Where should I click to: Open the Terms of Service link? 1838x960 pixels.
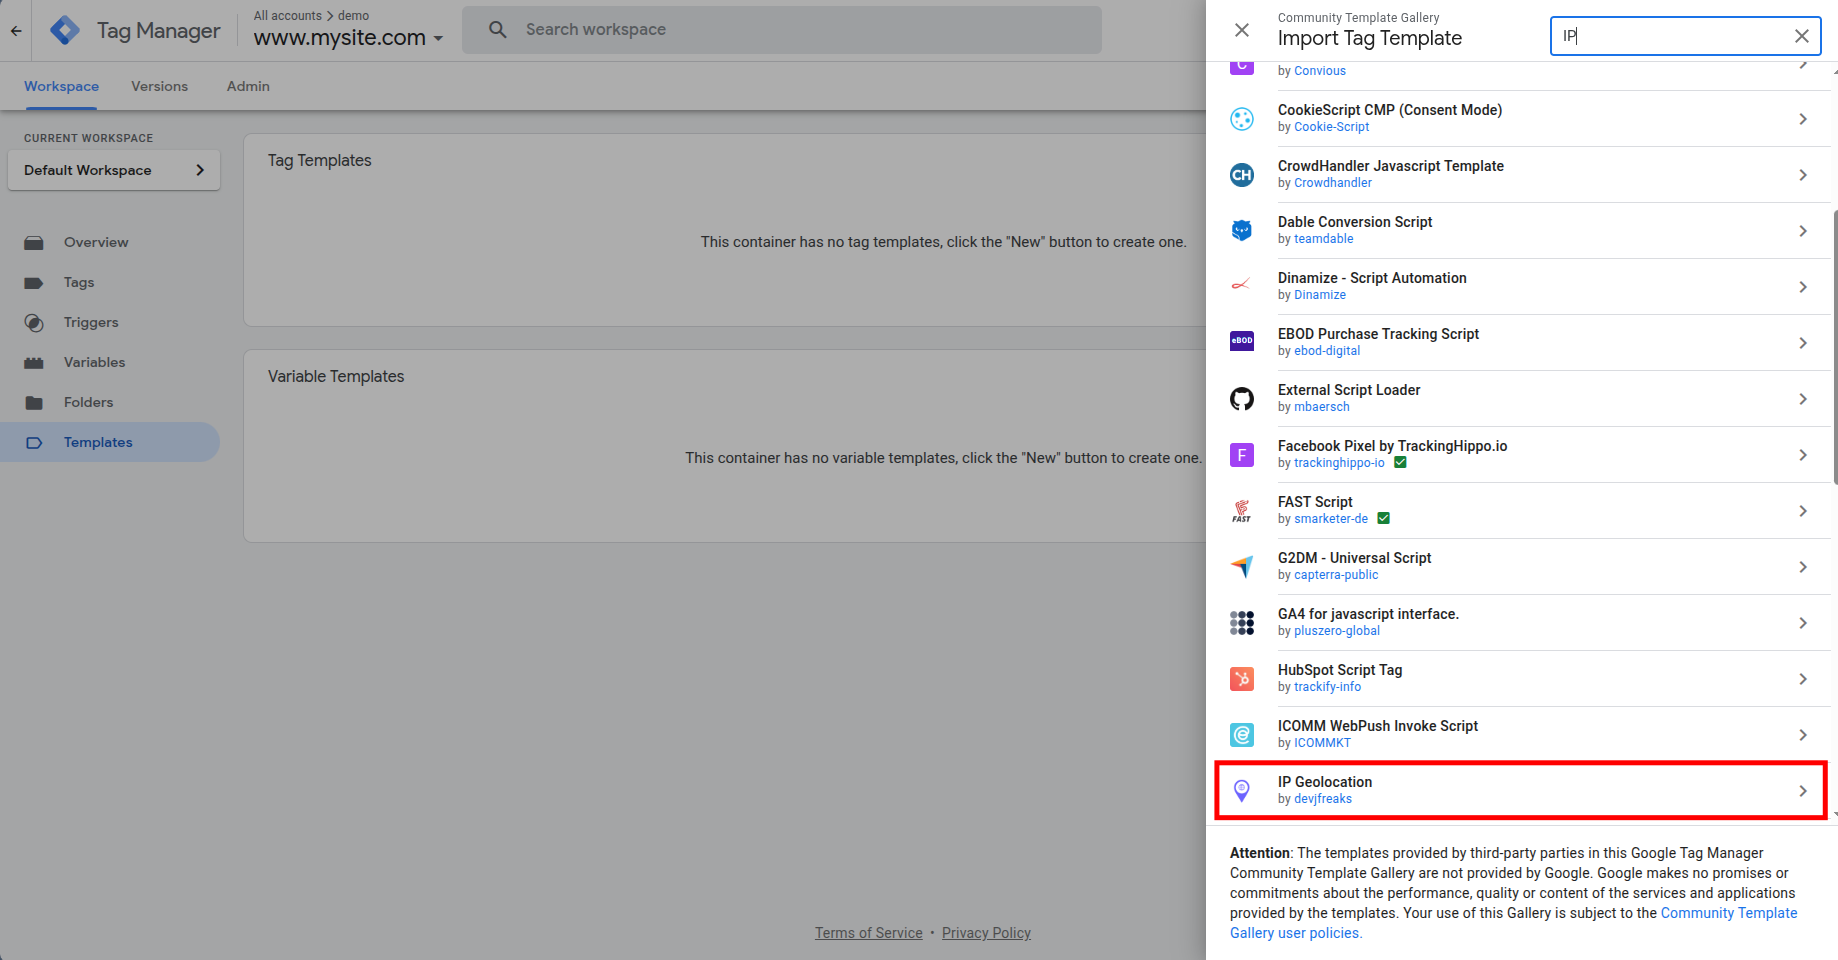click(x=869, y=933)
